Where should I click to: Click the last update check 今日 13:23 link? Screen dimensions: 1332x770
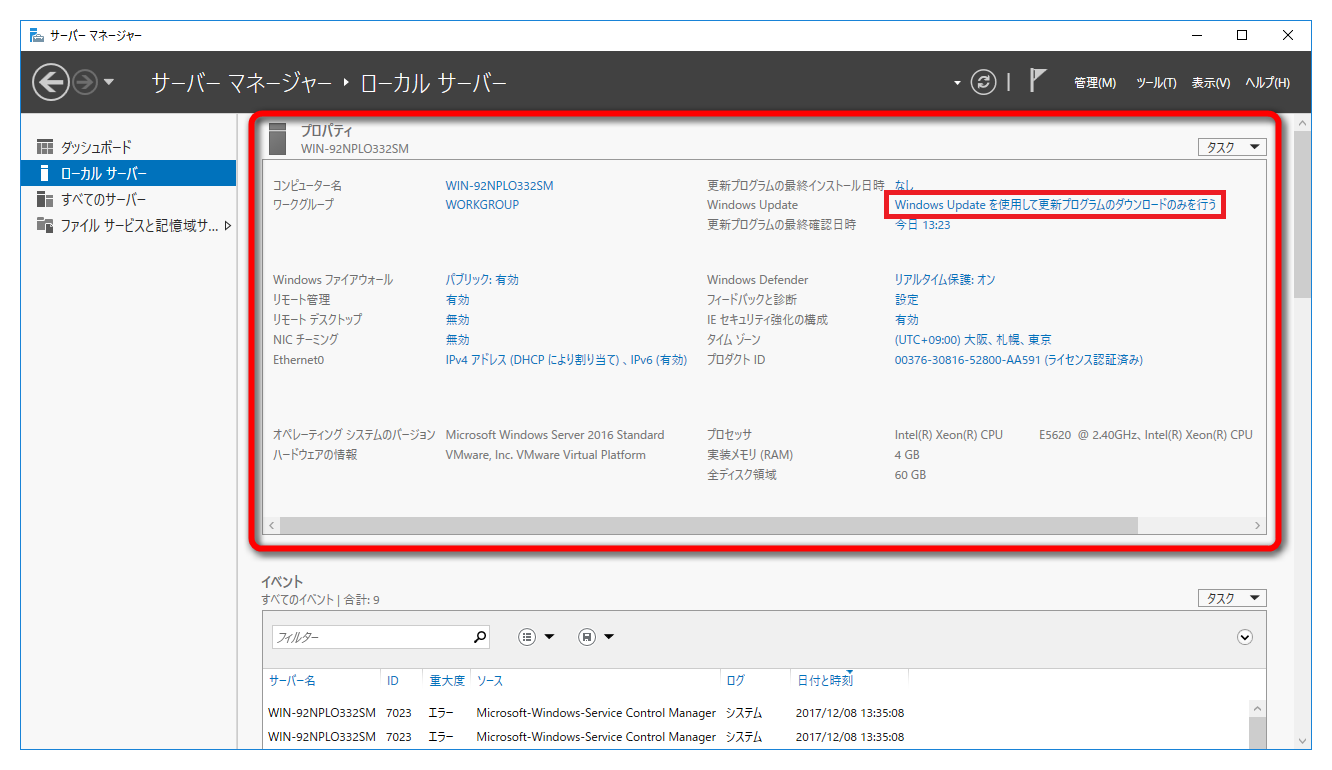coord(922,225)
